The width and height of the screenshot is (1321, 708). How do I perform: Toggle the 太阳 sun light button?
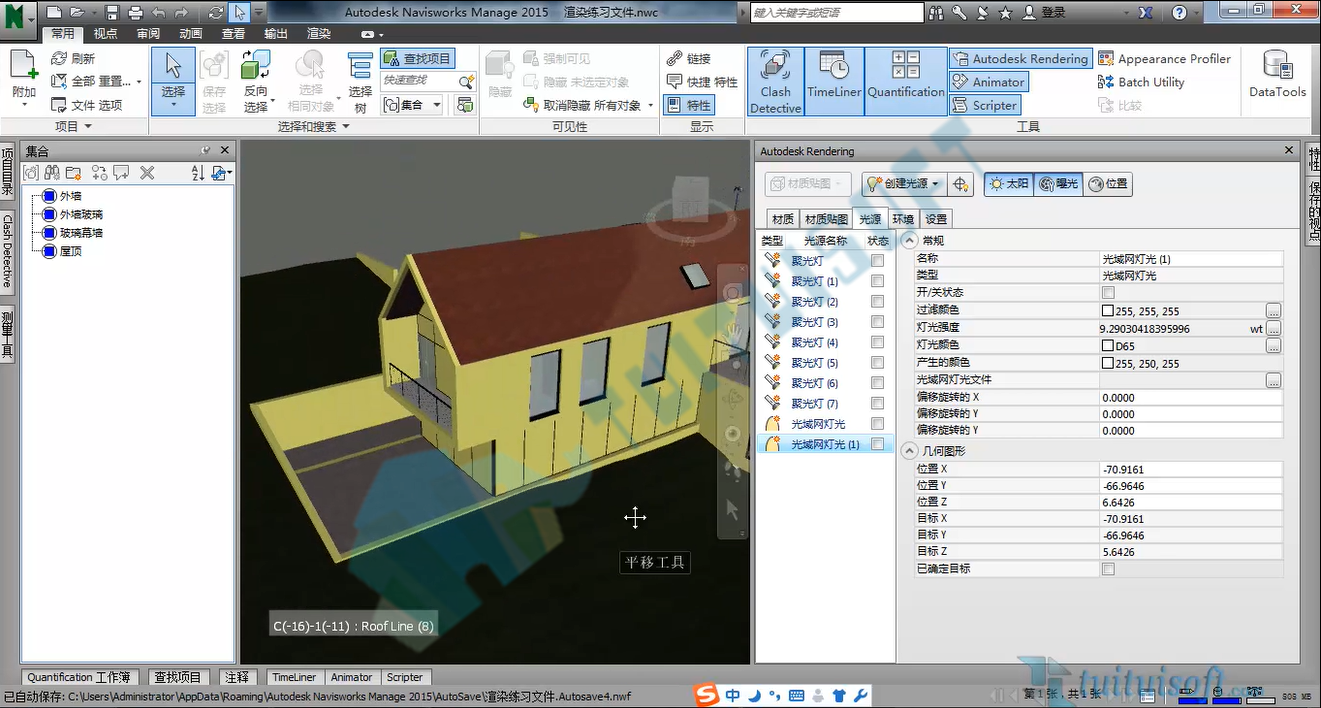tap(1007, 184)
